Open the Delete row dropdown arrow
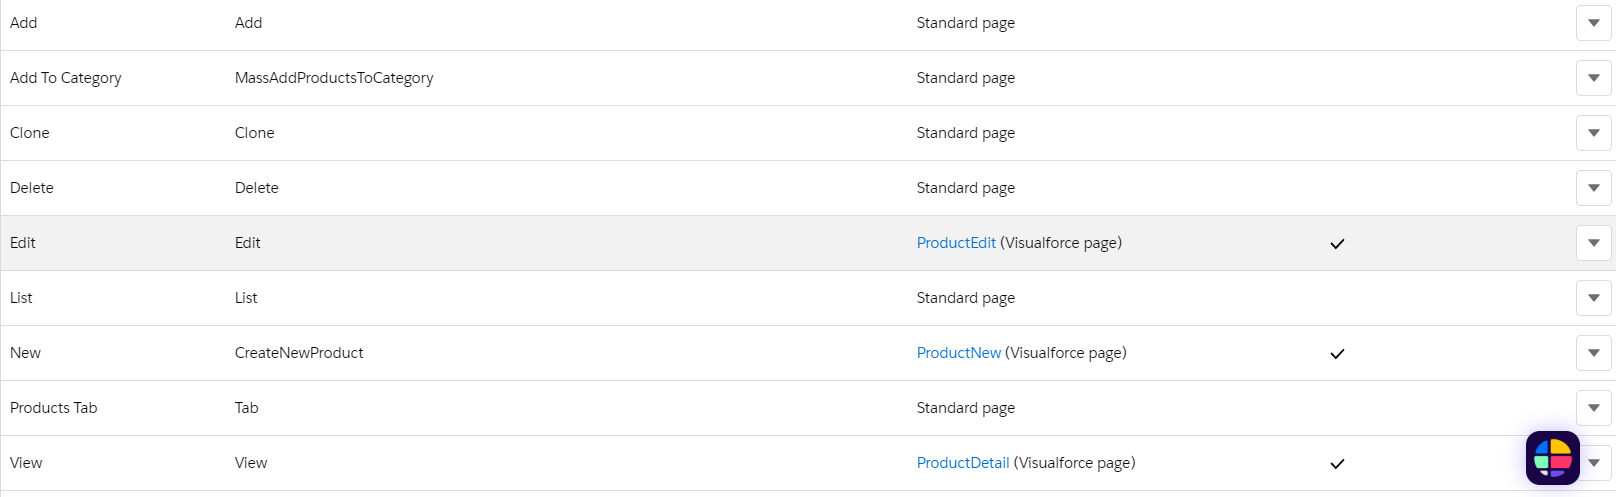1616x497 pixels. pos(1593,188)
